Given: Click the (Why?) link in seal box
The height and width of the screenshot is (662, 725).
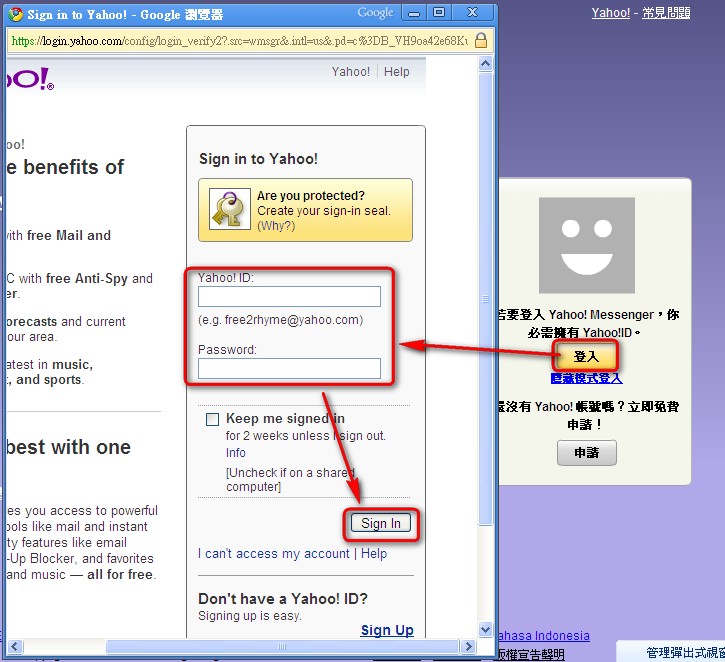Looking at the screenshot, I should point(276,226).
